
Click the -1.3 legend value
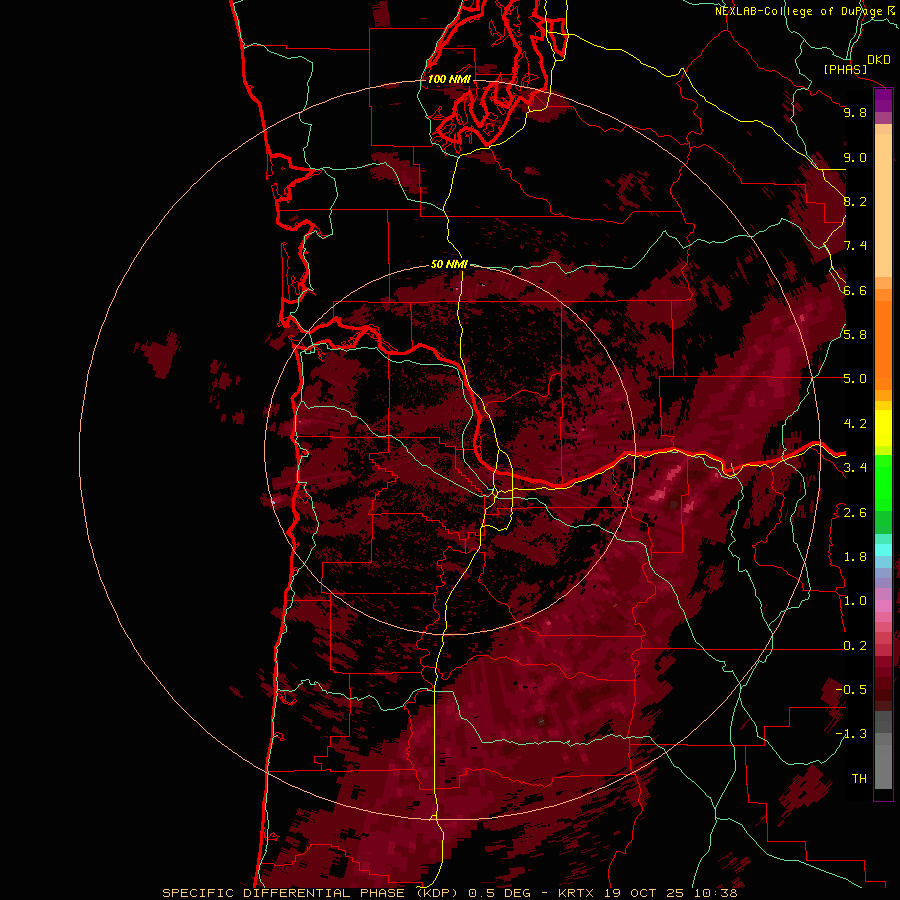coord(851,734)
